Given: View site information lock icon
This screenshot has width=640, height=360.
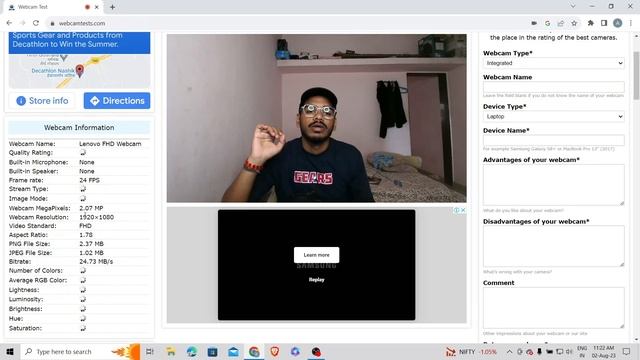Looking at the screenshot, I should (x=52, y=23).
